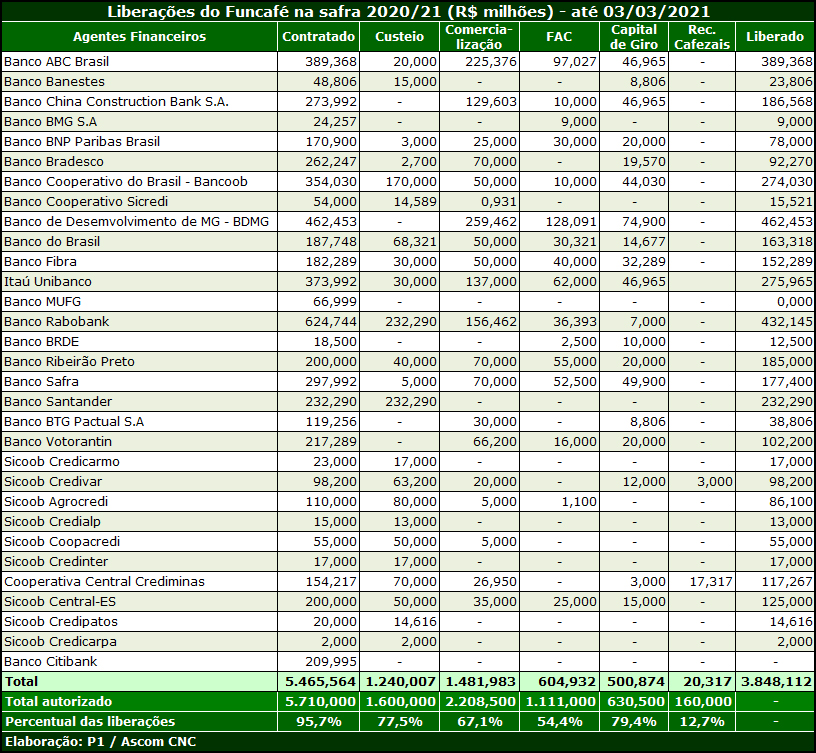Select the 'Capital de Giro' column header
816x753 pixels.
pos(634,36)
